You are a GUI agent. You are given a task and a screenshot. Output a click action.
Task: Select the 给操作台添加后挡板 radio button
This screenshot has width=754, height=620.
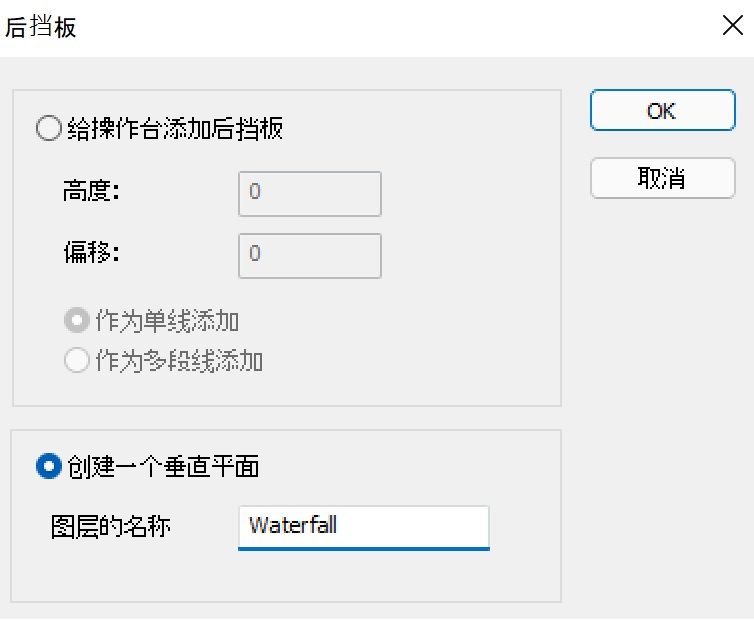[48, 129]
